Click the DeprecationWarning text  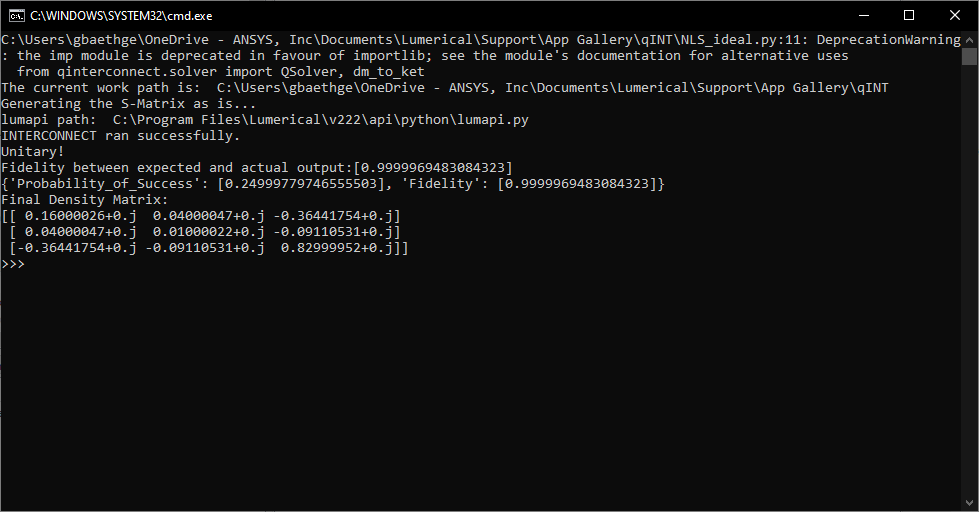point(888,40)
